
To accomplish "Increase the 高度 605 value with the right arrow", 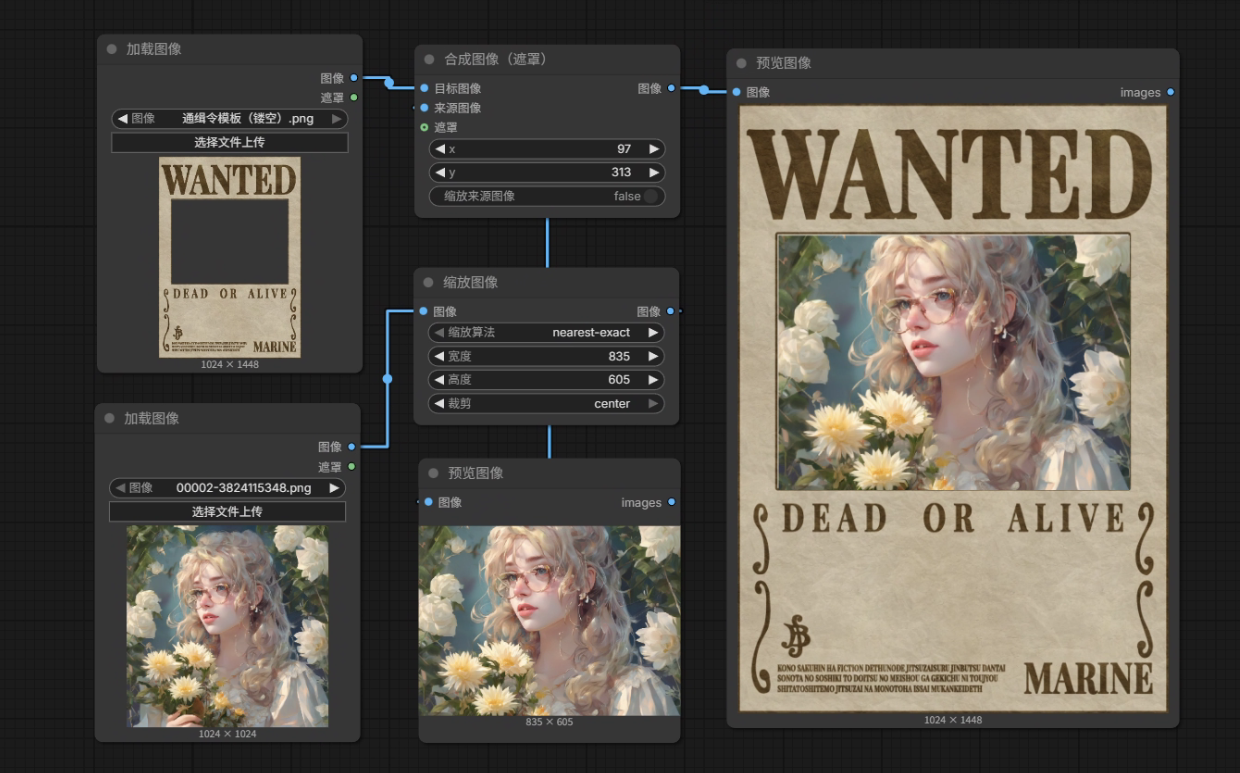I will 654,380.
